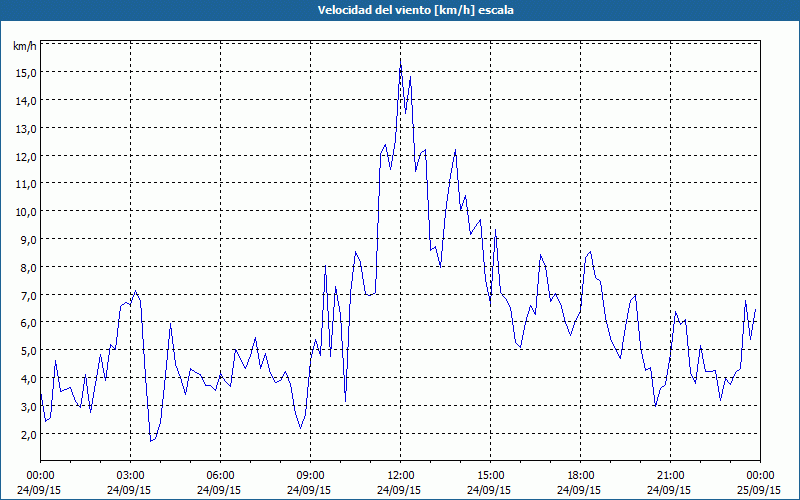The width and height of the screenshot is (800, 500).
Task: Select the 5,0 y-axis value
Action: pos(28,351)
